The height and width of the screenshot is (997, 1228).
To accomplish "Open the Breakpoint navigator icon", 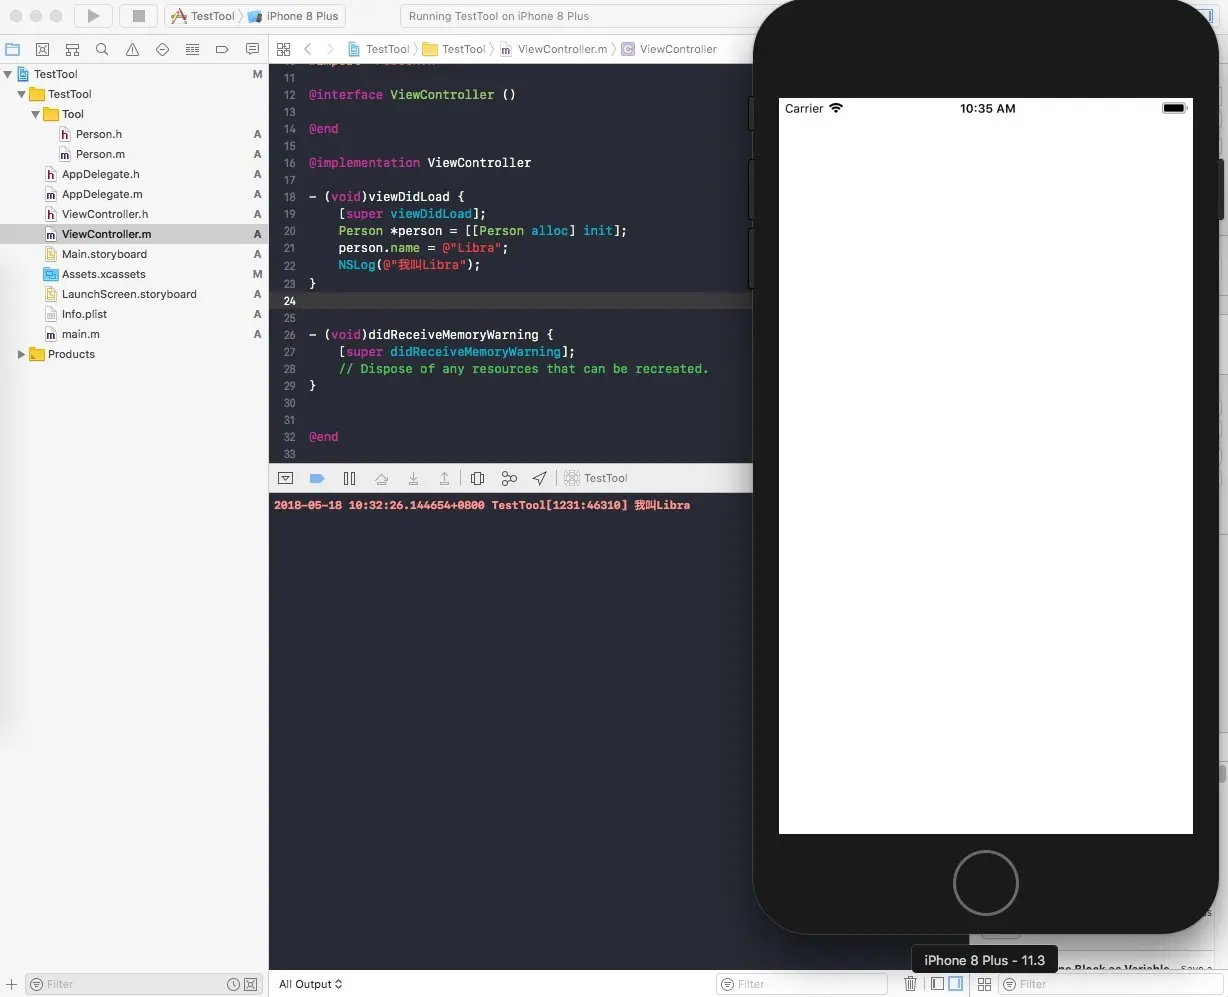I will (222, 49).
